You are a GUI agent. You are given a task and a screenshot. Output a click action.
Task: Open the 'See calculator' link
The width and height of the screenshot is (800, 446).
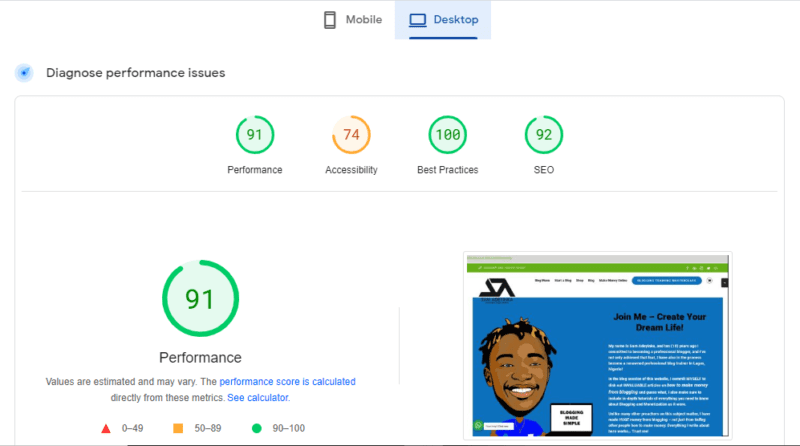258,398
